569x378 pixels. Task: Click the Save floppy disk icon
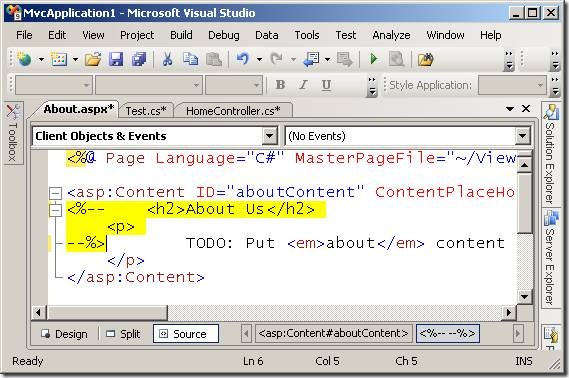[x=116, y=59]
